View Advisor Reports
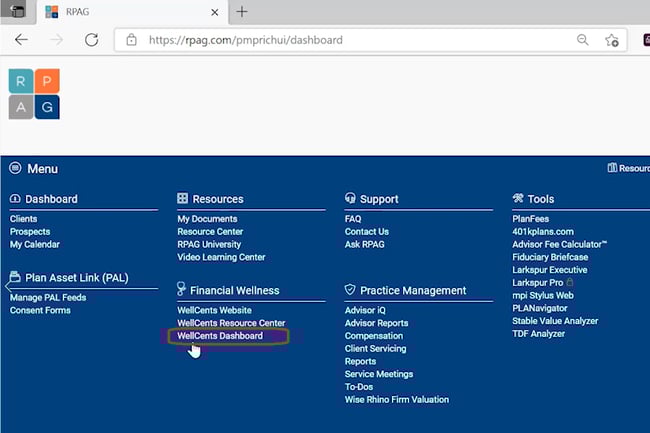This screenshot has width=650, height=433. pos(376,323)
